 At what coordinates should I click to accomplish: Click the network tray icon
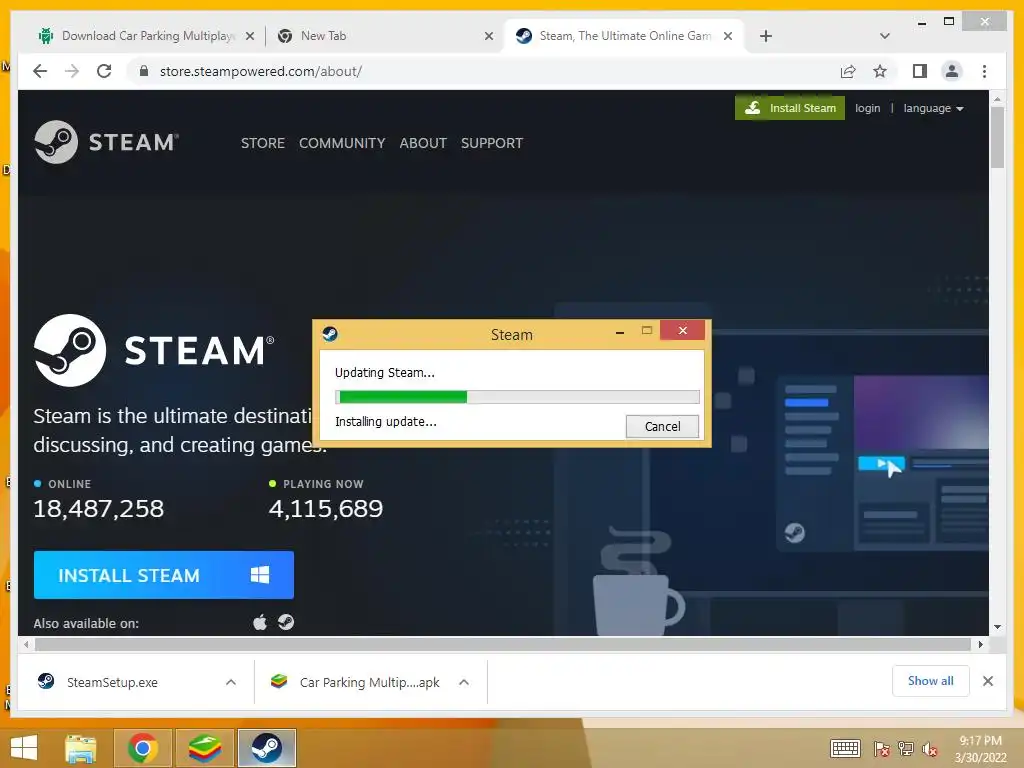coord(906,748)
